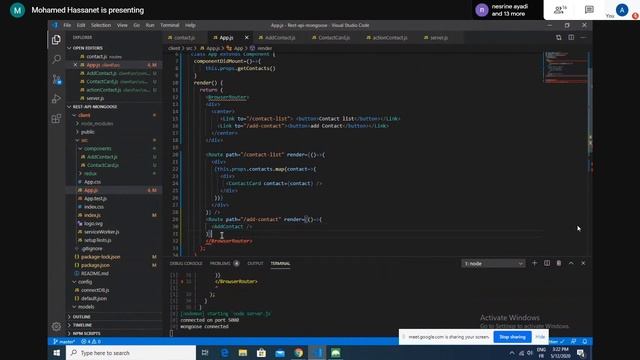Screen dimensions: 640x360
Task: Click the master branch in status bar
Action: pos(64,341)
